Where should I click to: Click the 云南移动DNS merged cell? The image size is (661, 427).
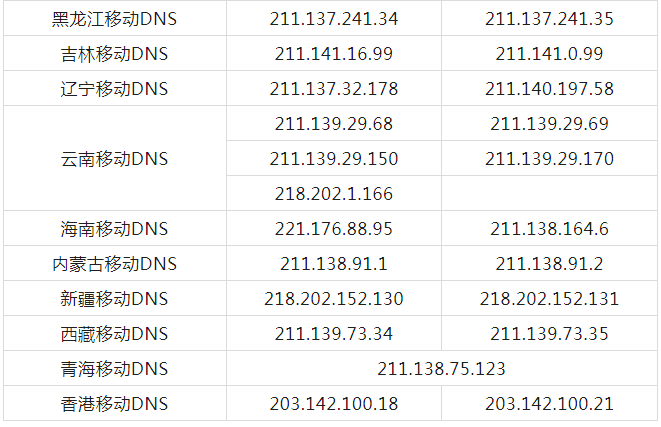pos(114,159)
